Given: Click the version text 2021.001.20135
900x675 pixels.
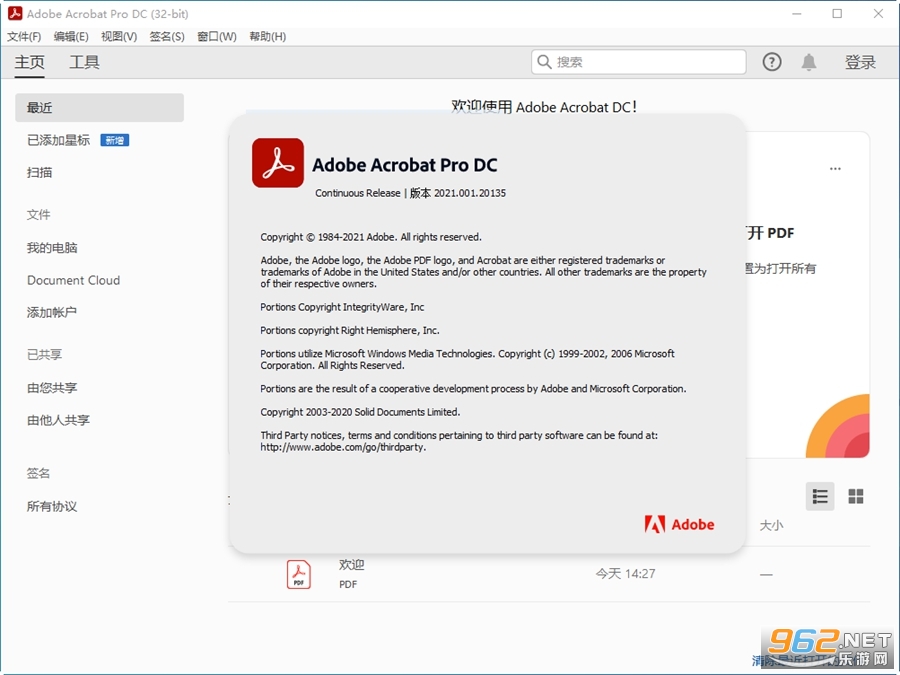Looking at the screenshot, I should click(x=470, y=193).
